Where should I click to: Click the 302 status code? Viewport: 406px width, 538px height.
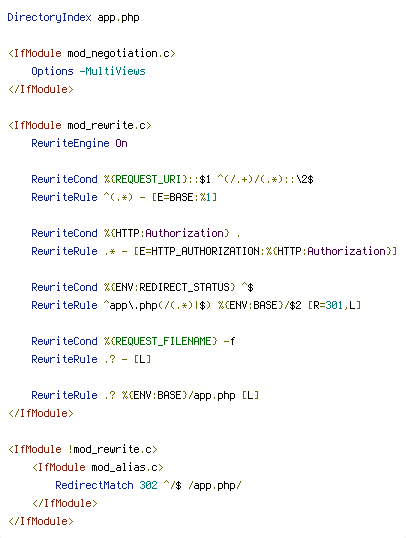(148, 485)
